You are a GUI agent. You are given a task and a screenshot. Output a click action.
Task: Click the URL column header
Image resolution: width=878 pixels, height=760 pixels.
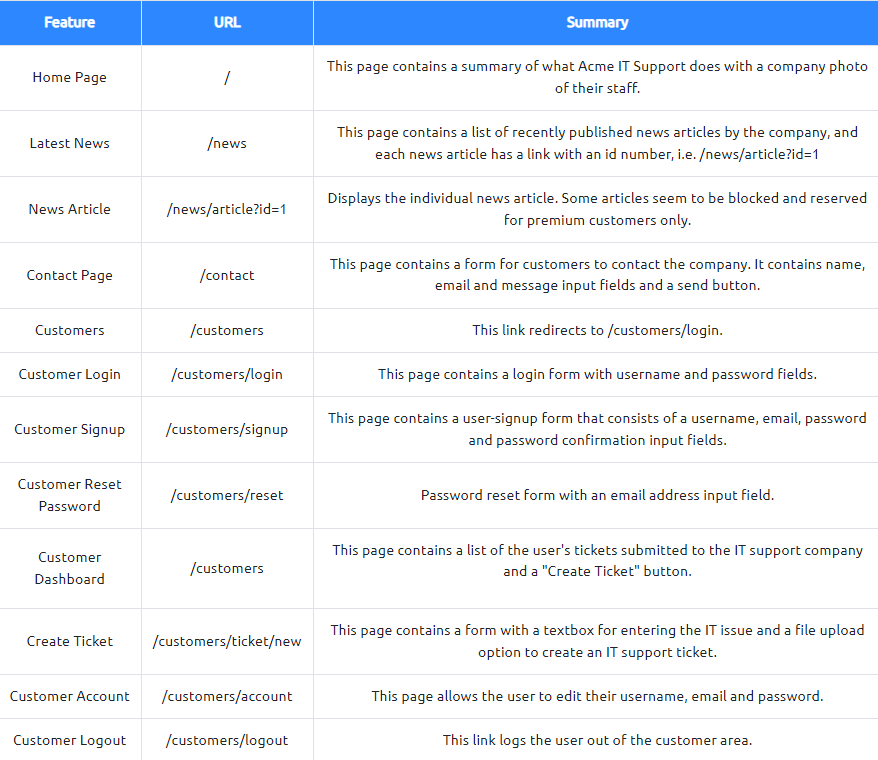227,22
